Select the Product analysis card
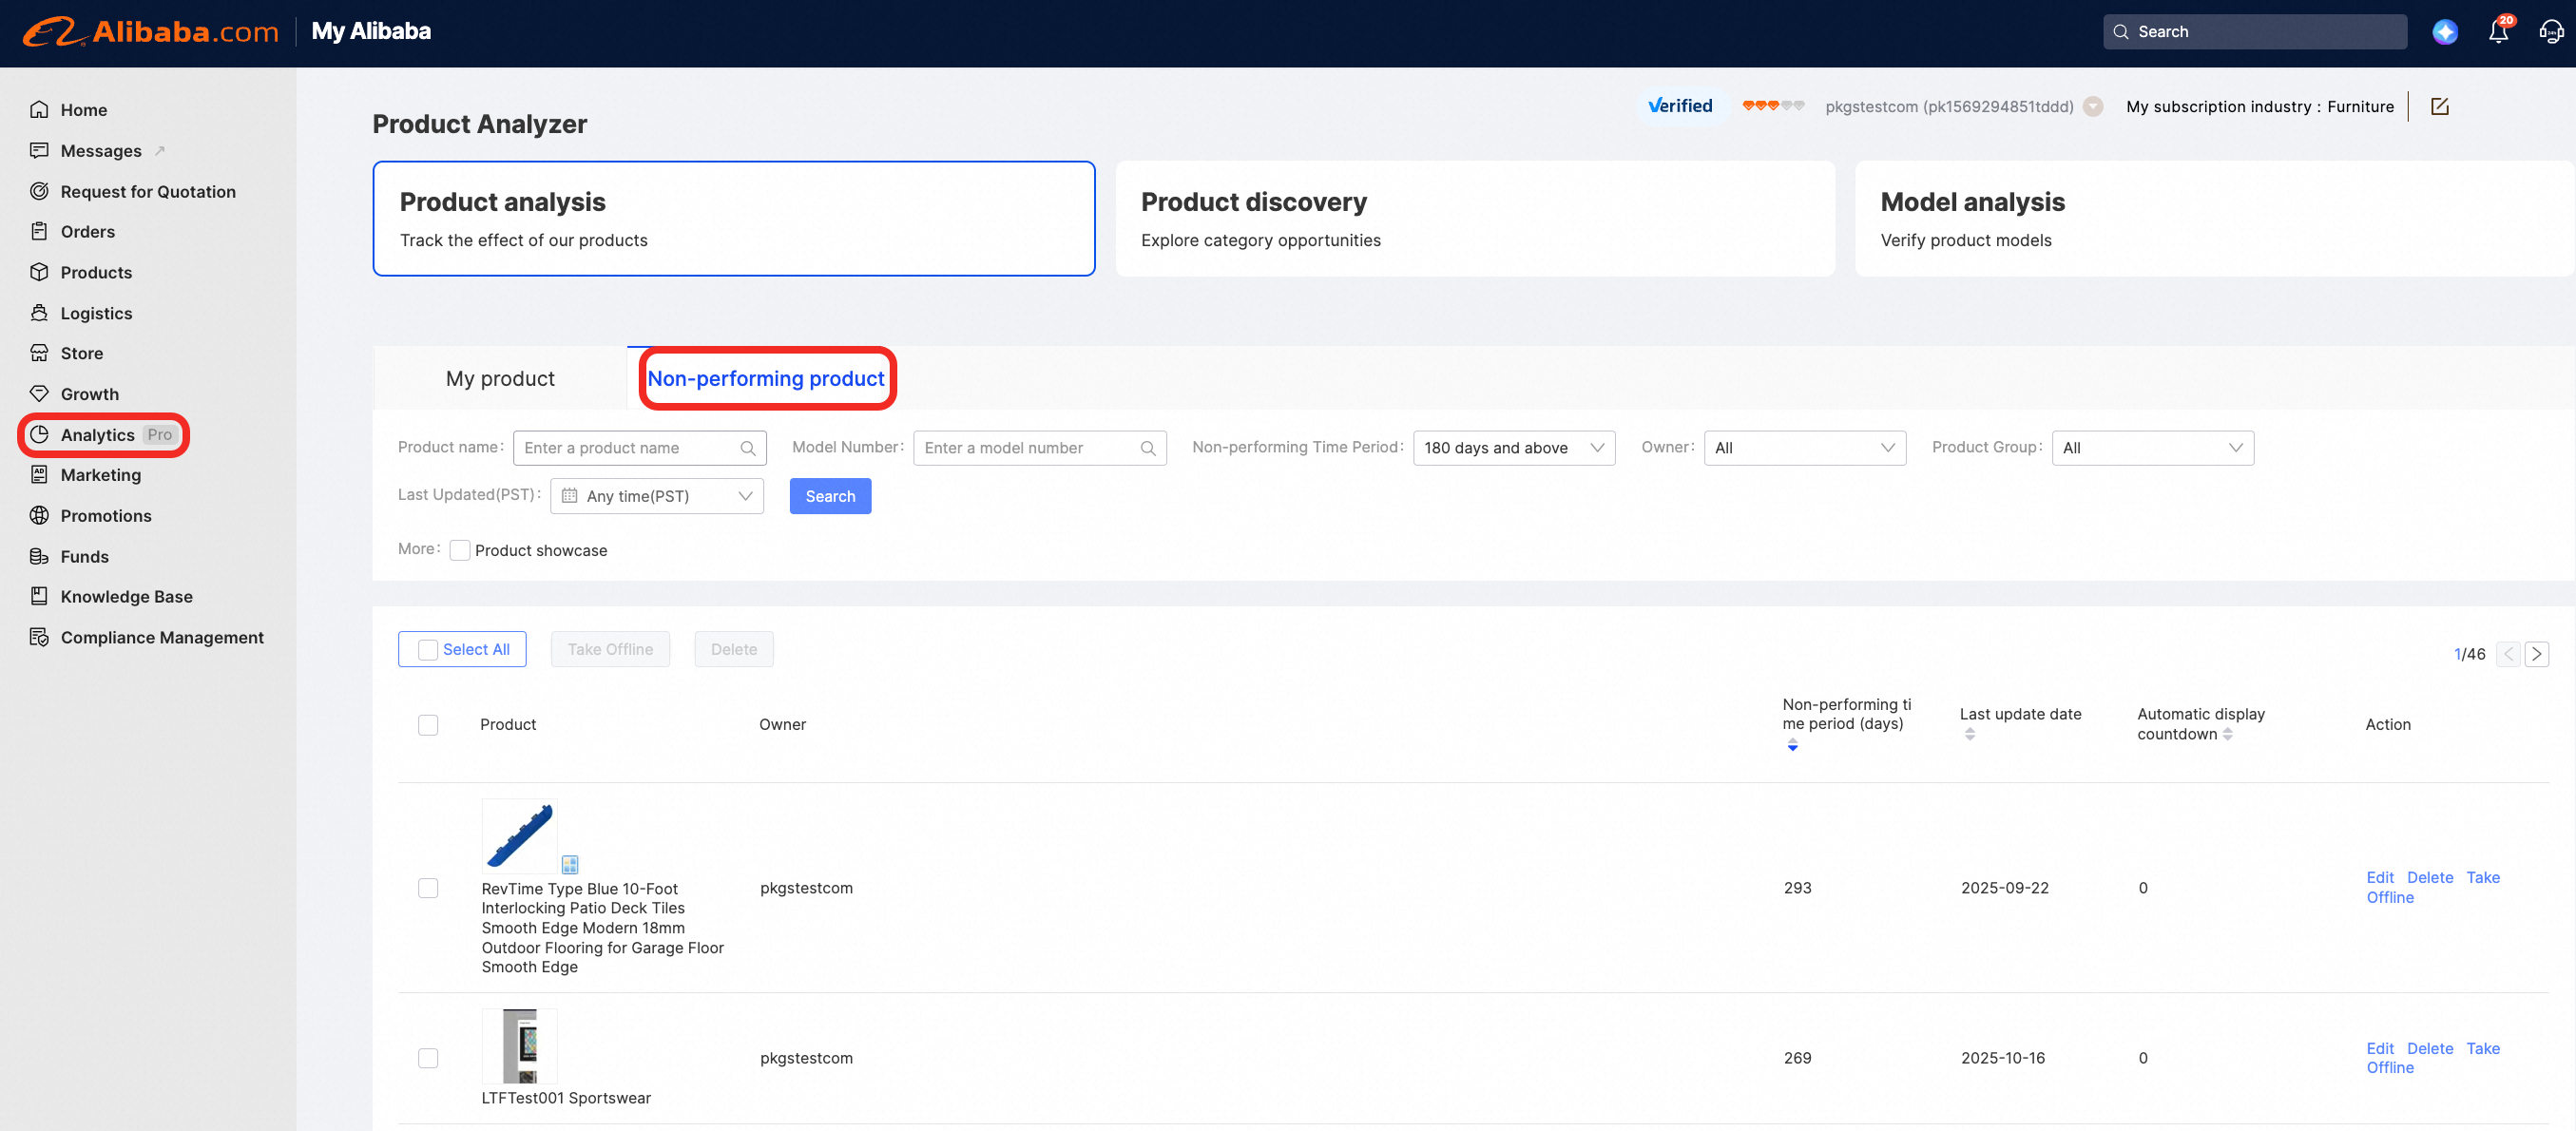The image size is (2576, 1131). click(733, 218)
